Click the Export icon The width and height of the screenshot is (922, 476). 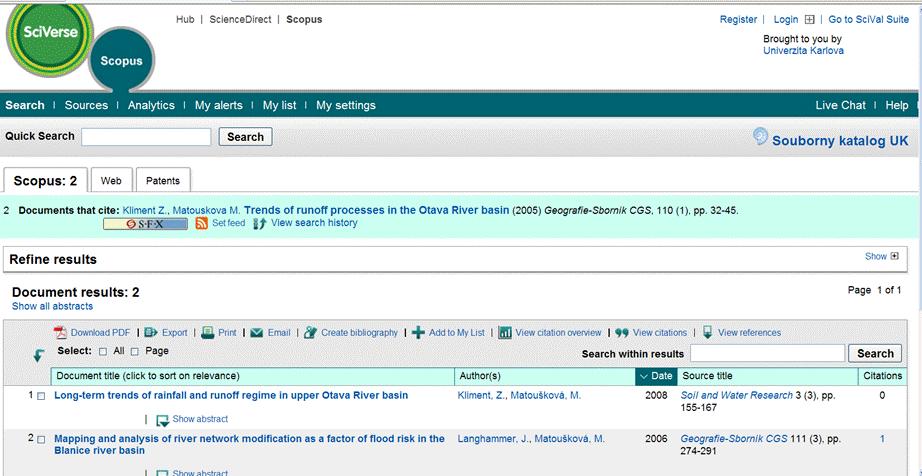click(x=151, y=333)
